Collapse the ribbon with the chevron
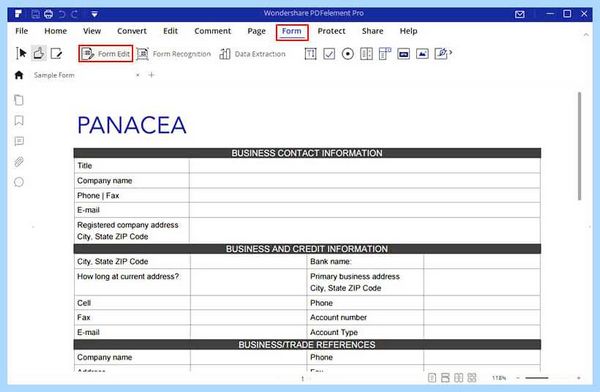Screen dimensions: 600x392 click(x=586, y=34)
